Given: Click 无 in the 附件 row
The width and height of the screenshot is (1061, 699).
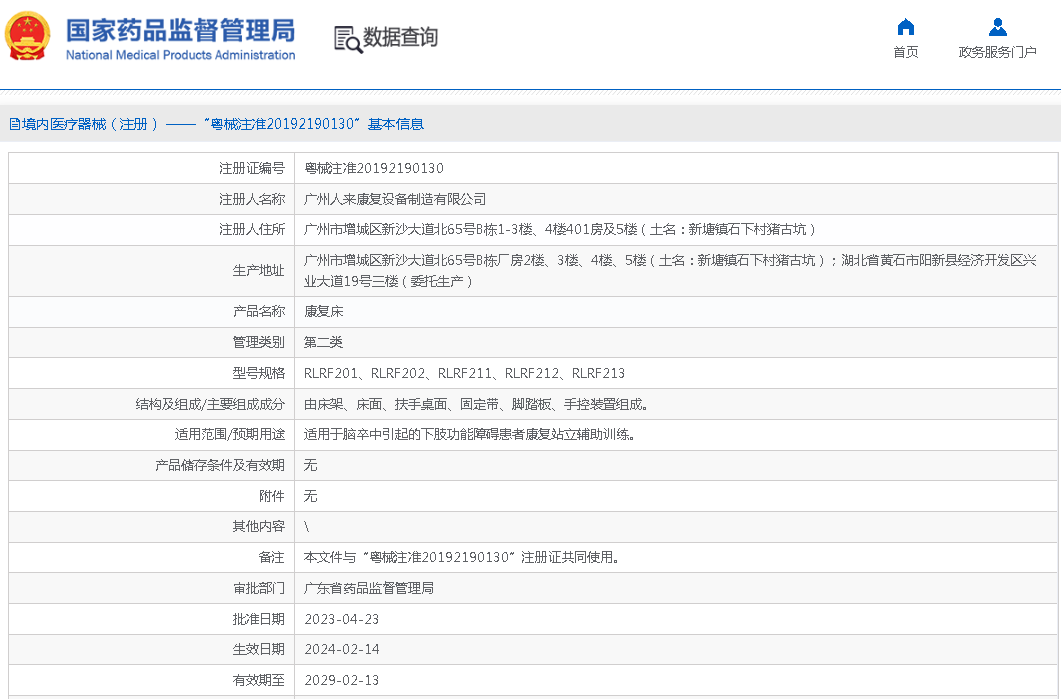Looking at the screenshot, I should point(311,496).
